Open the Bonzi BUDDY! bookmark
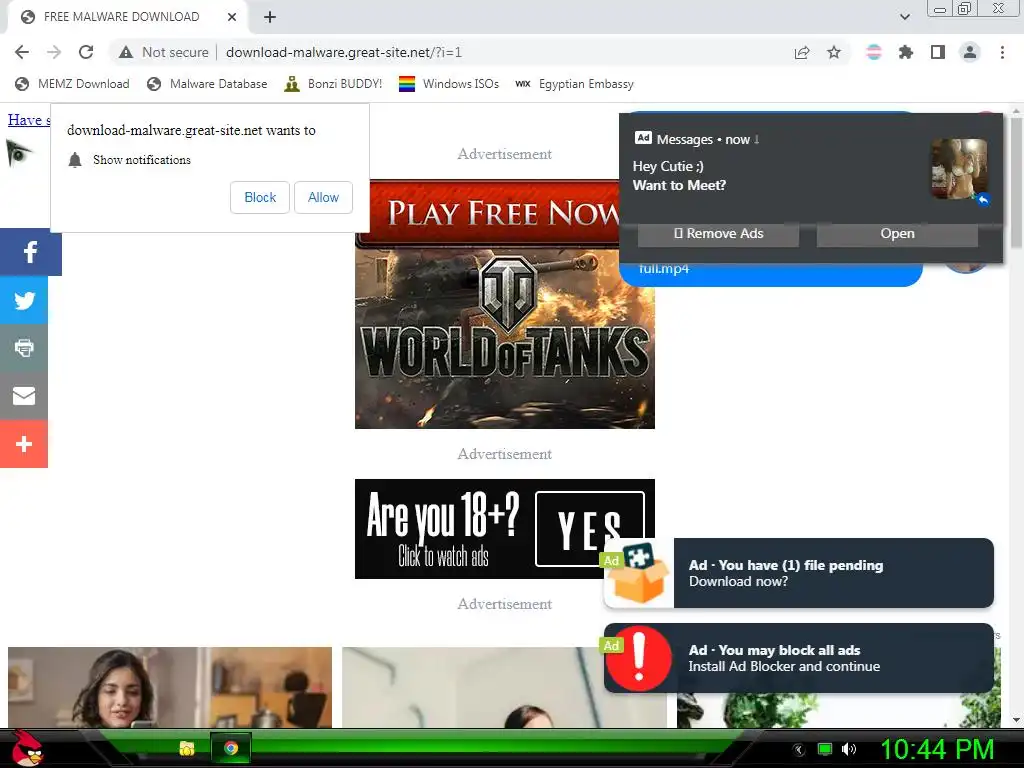Image resolution: width=1024 pixels, height=768 pixels. [x=333, y=84]
